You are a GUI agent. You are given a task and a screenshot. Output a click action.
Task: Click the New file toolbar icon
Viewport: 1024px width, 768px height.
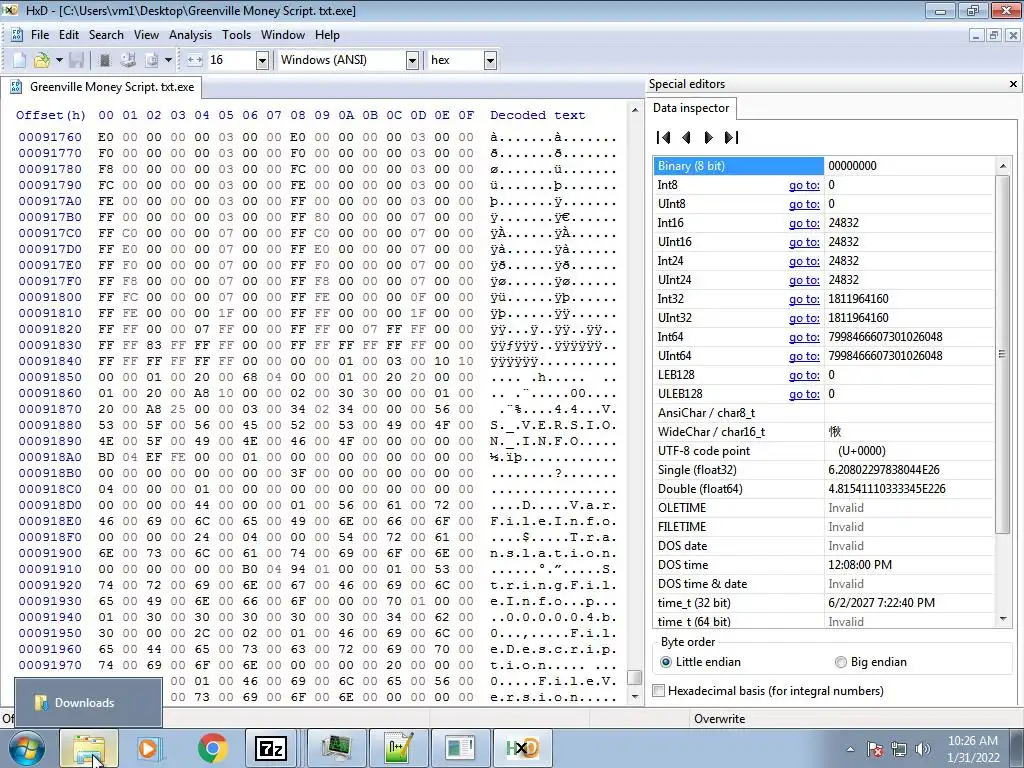[20, 60]
